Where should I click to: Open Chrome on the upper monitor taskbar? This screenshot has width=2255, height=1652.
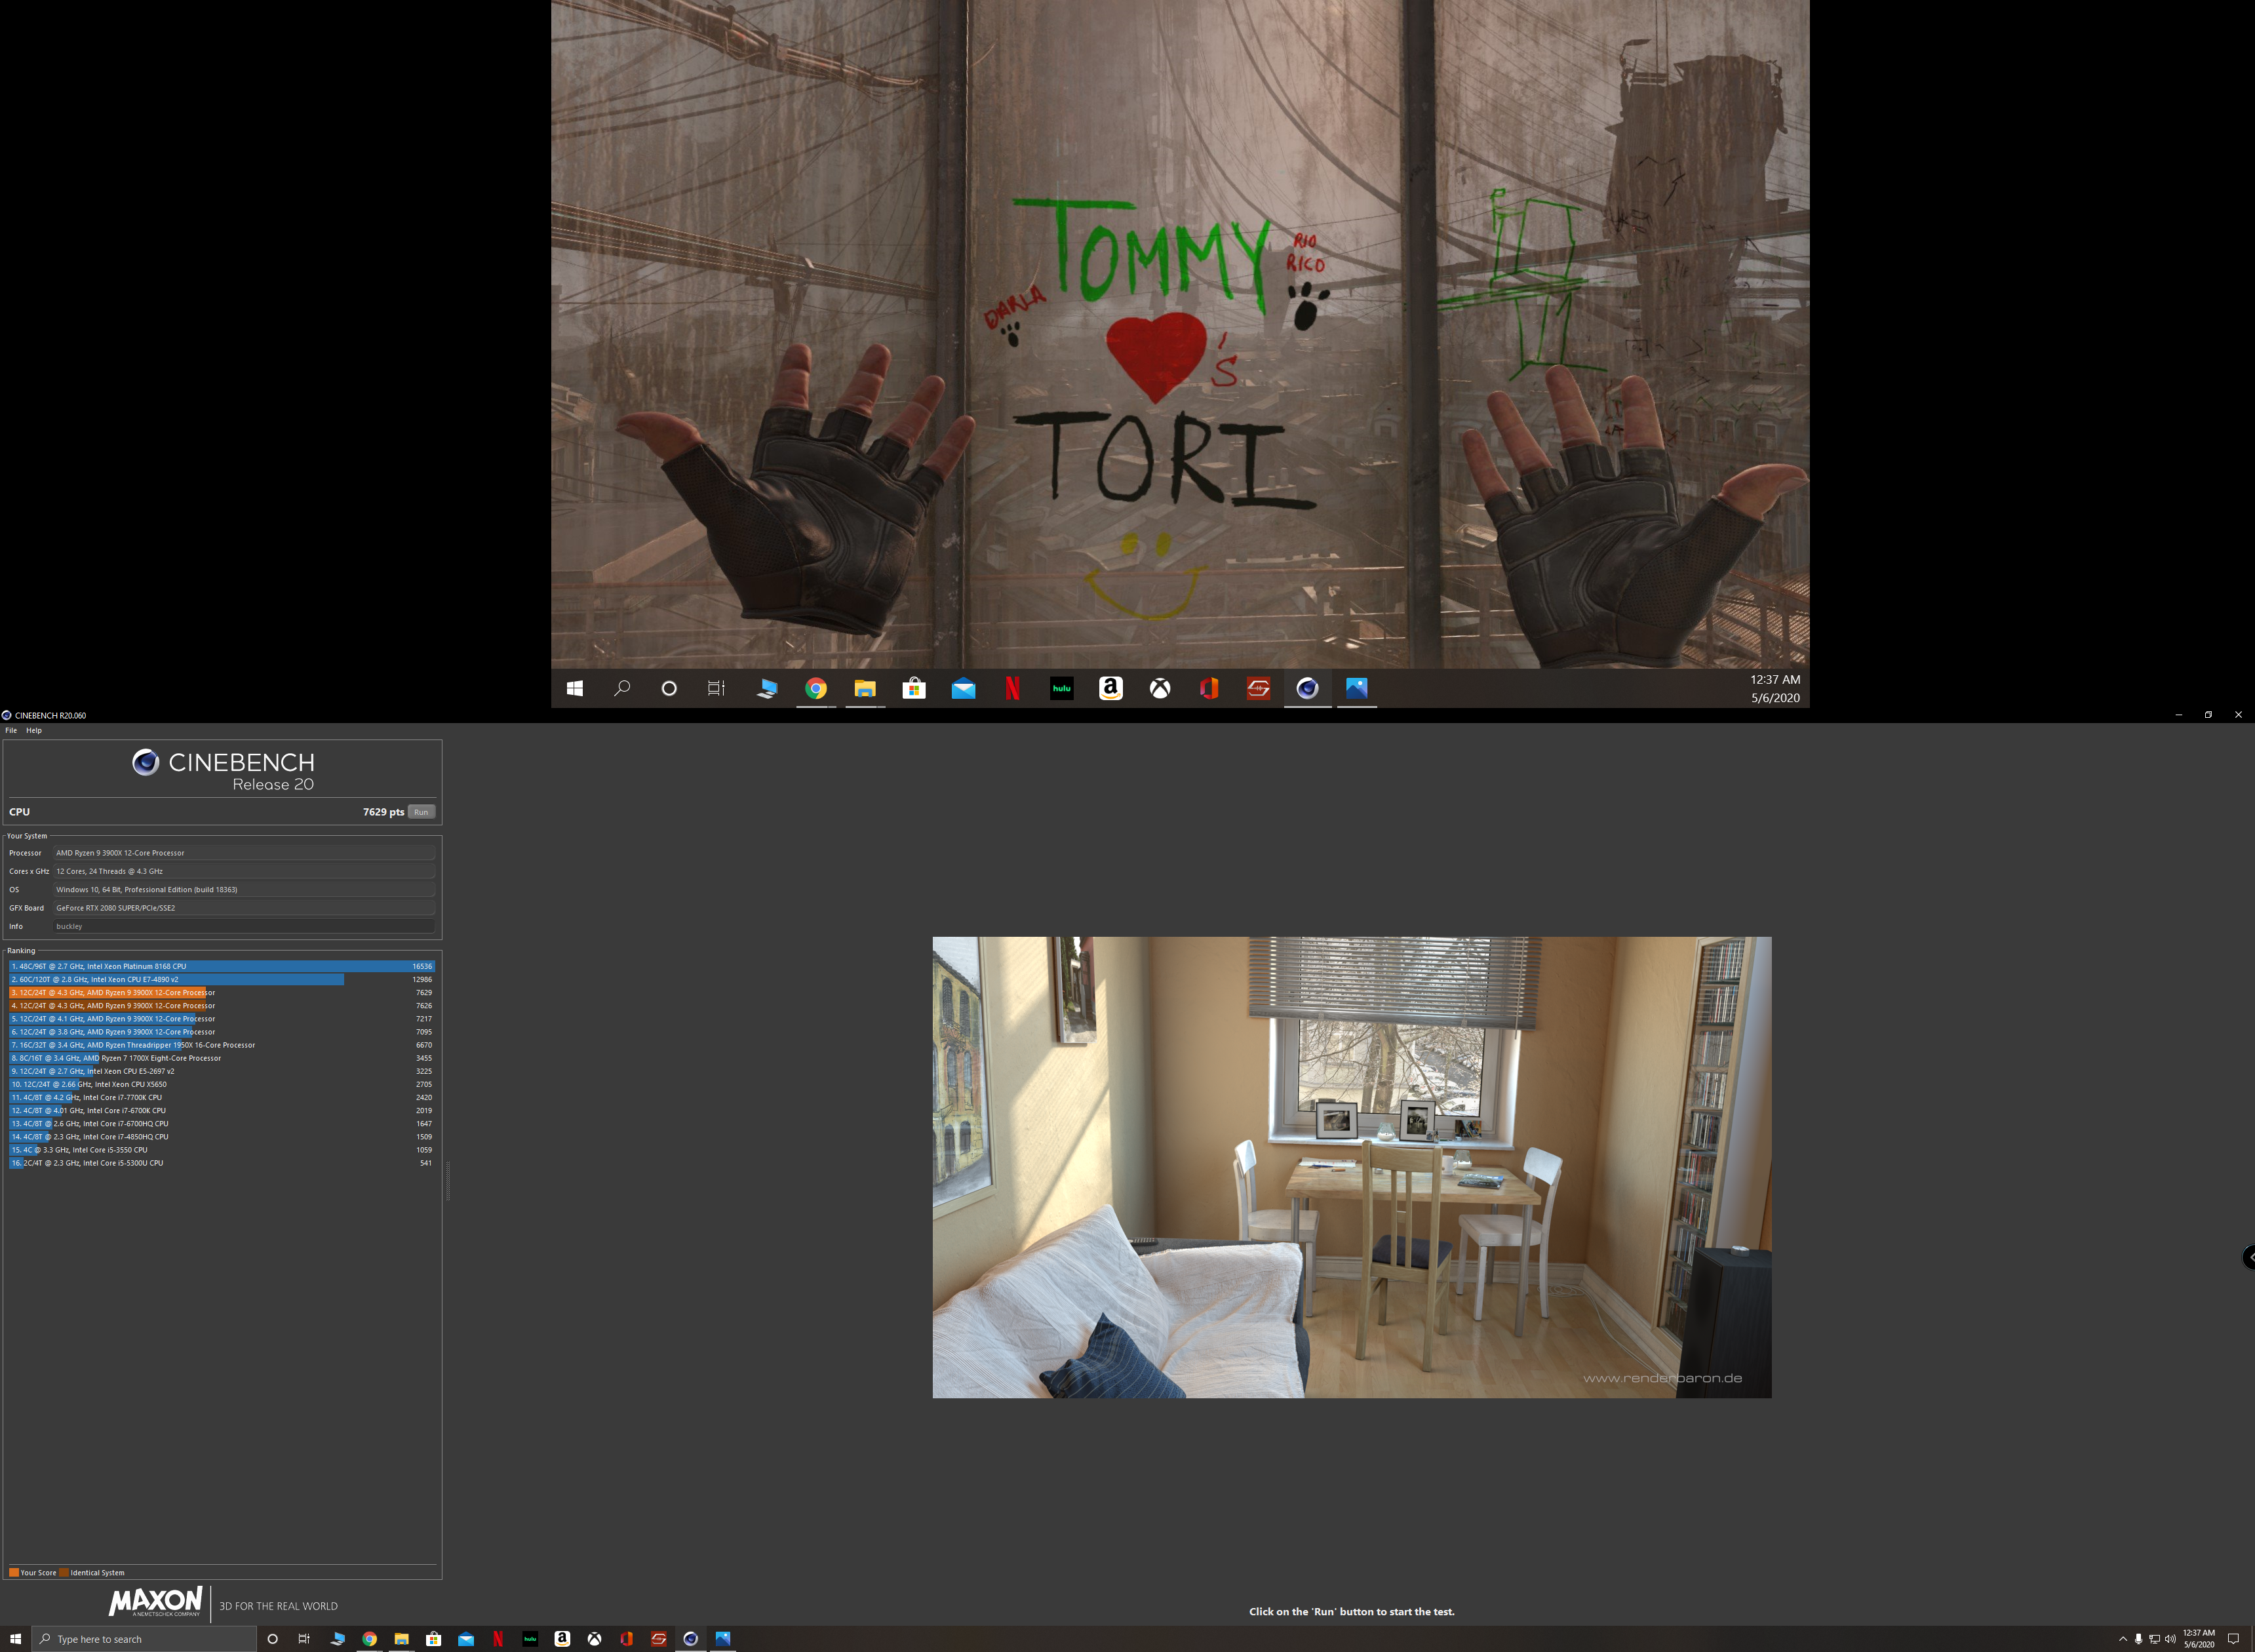(x=816, y=688)
